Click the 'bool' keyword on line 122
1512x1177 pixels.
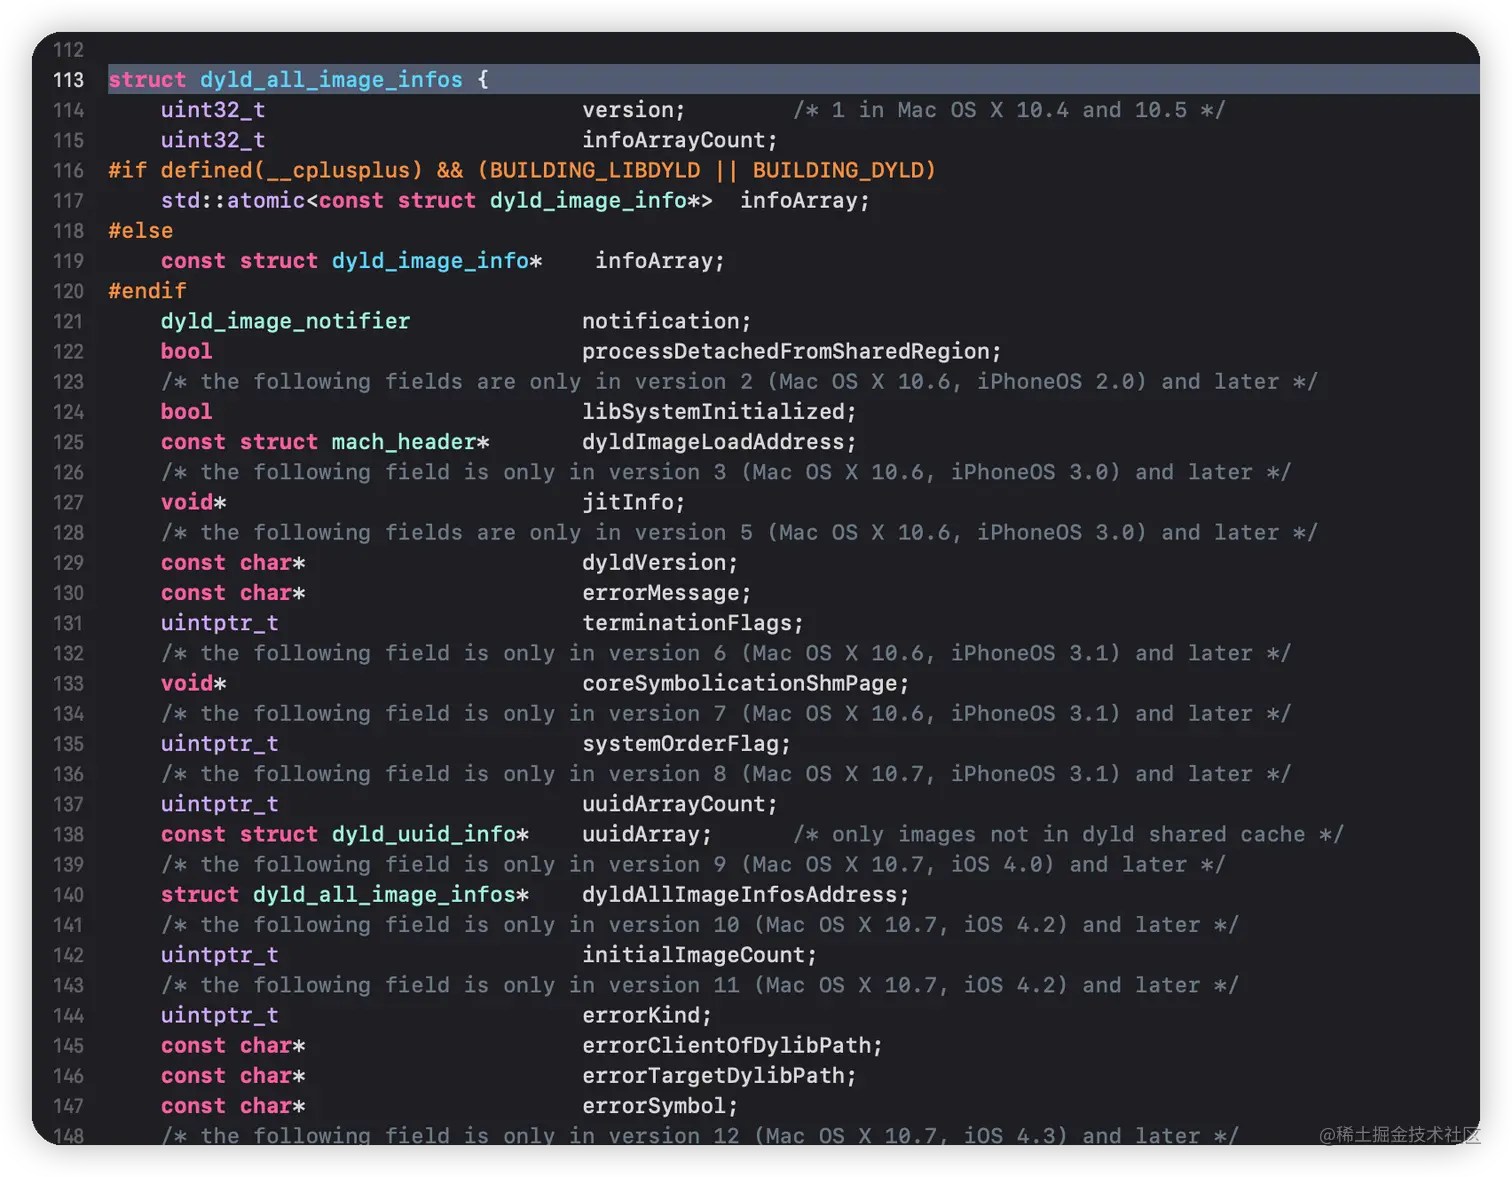click(187, 351)
